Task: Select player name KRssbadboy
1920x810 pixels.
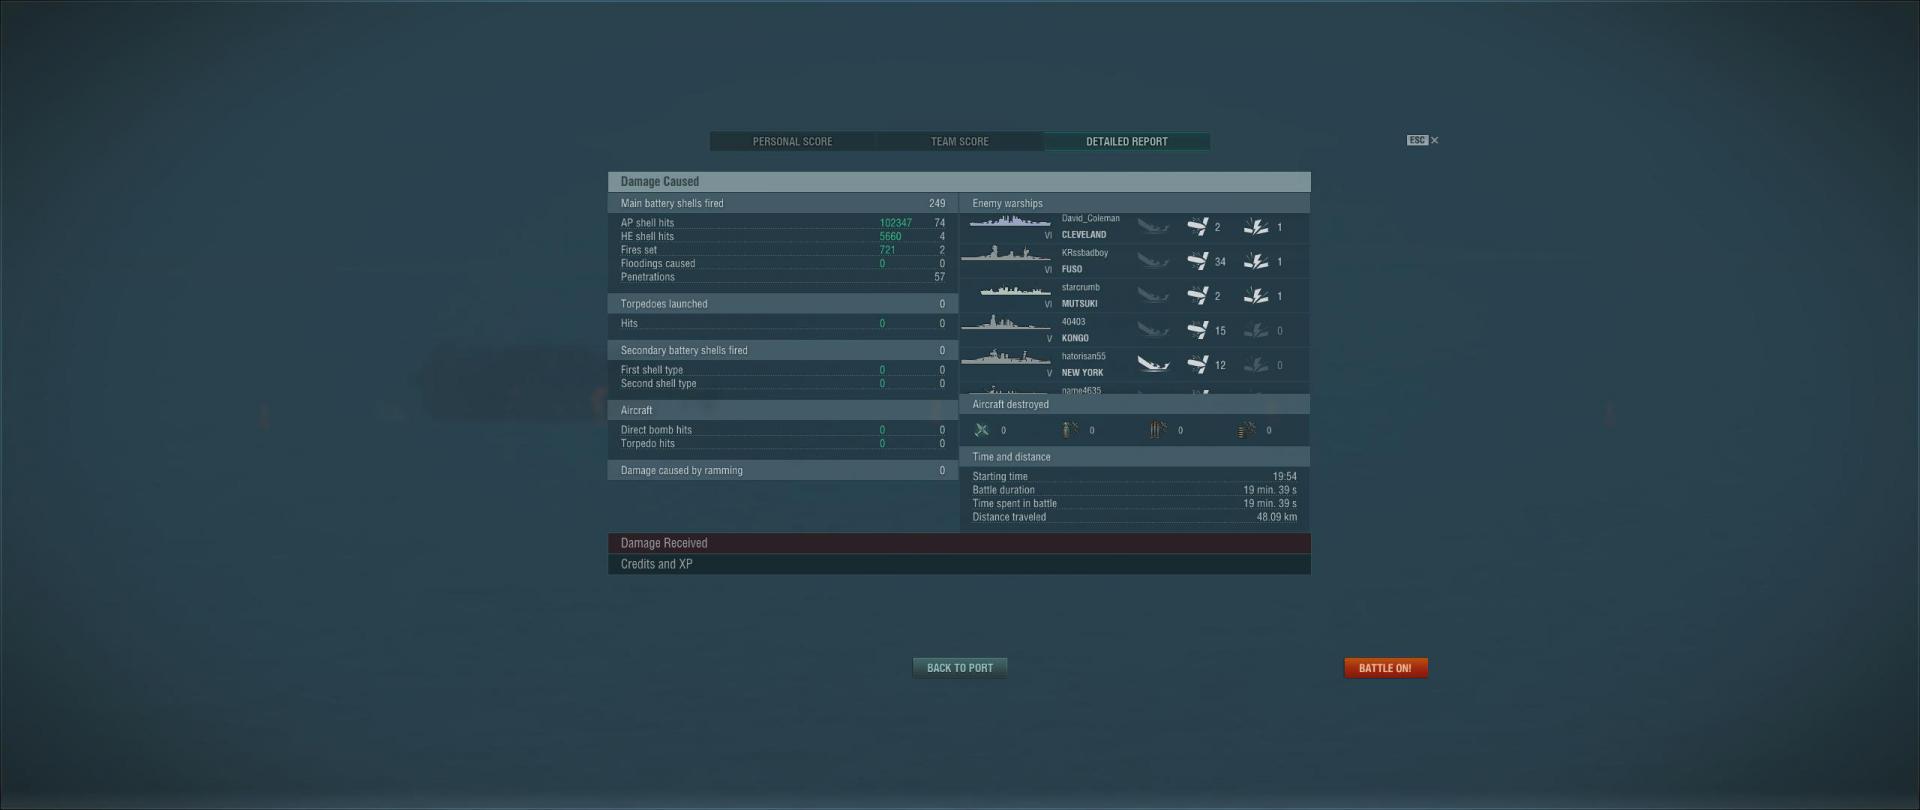Action: (x=1085, y=253)
